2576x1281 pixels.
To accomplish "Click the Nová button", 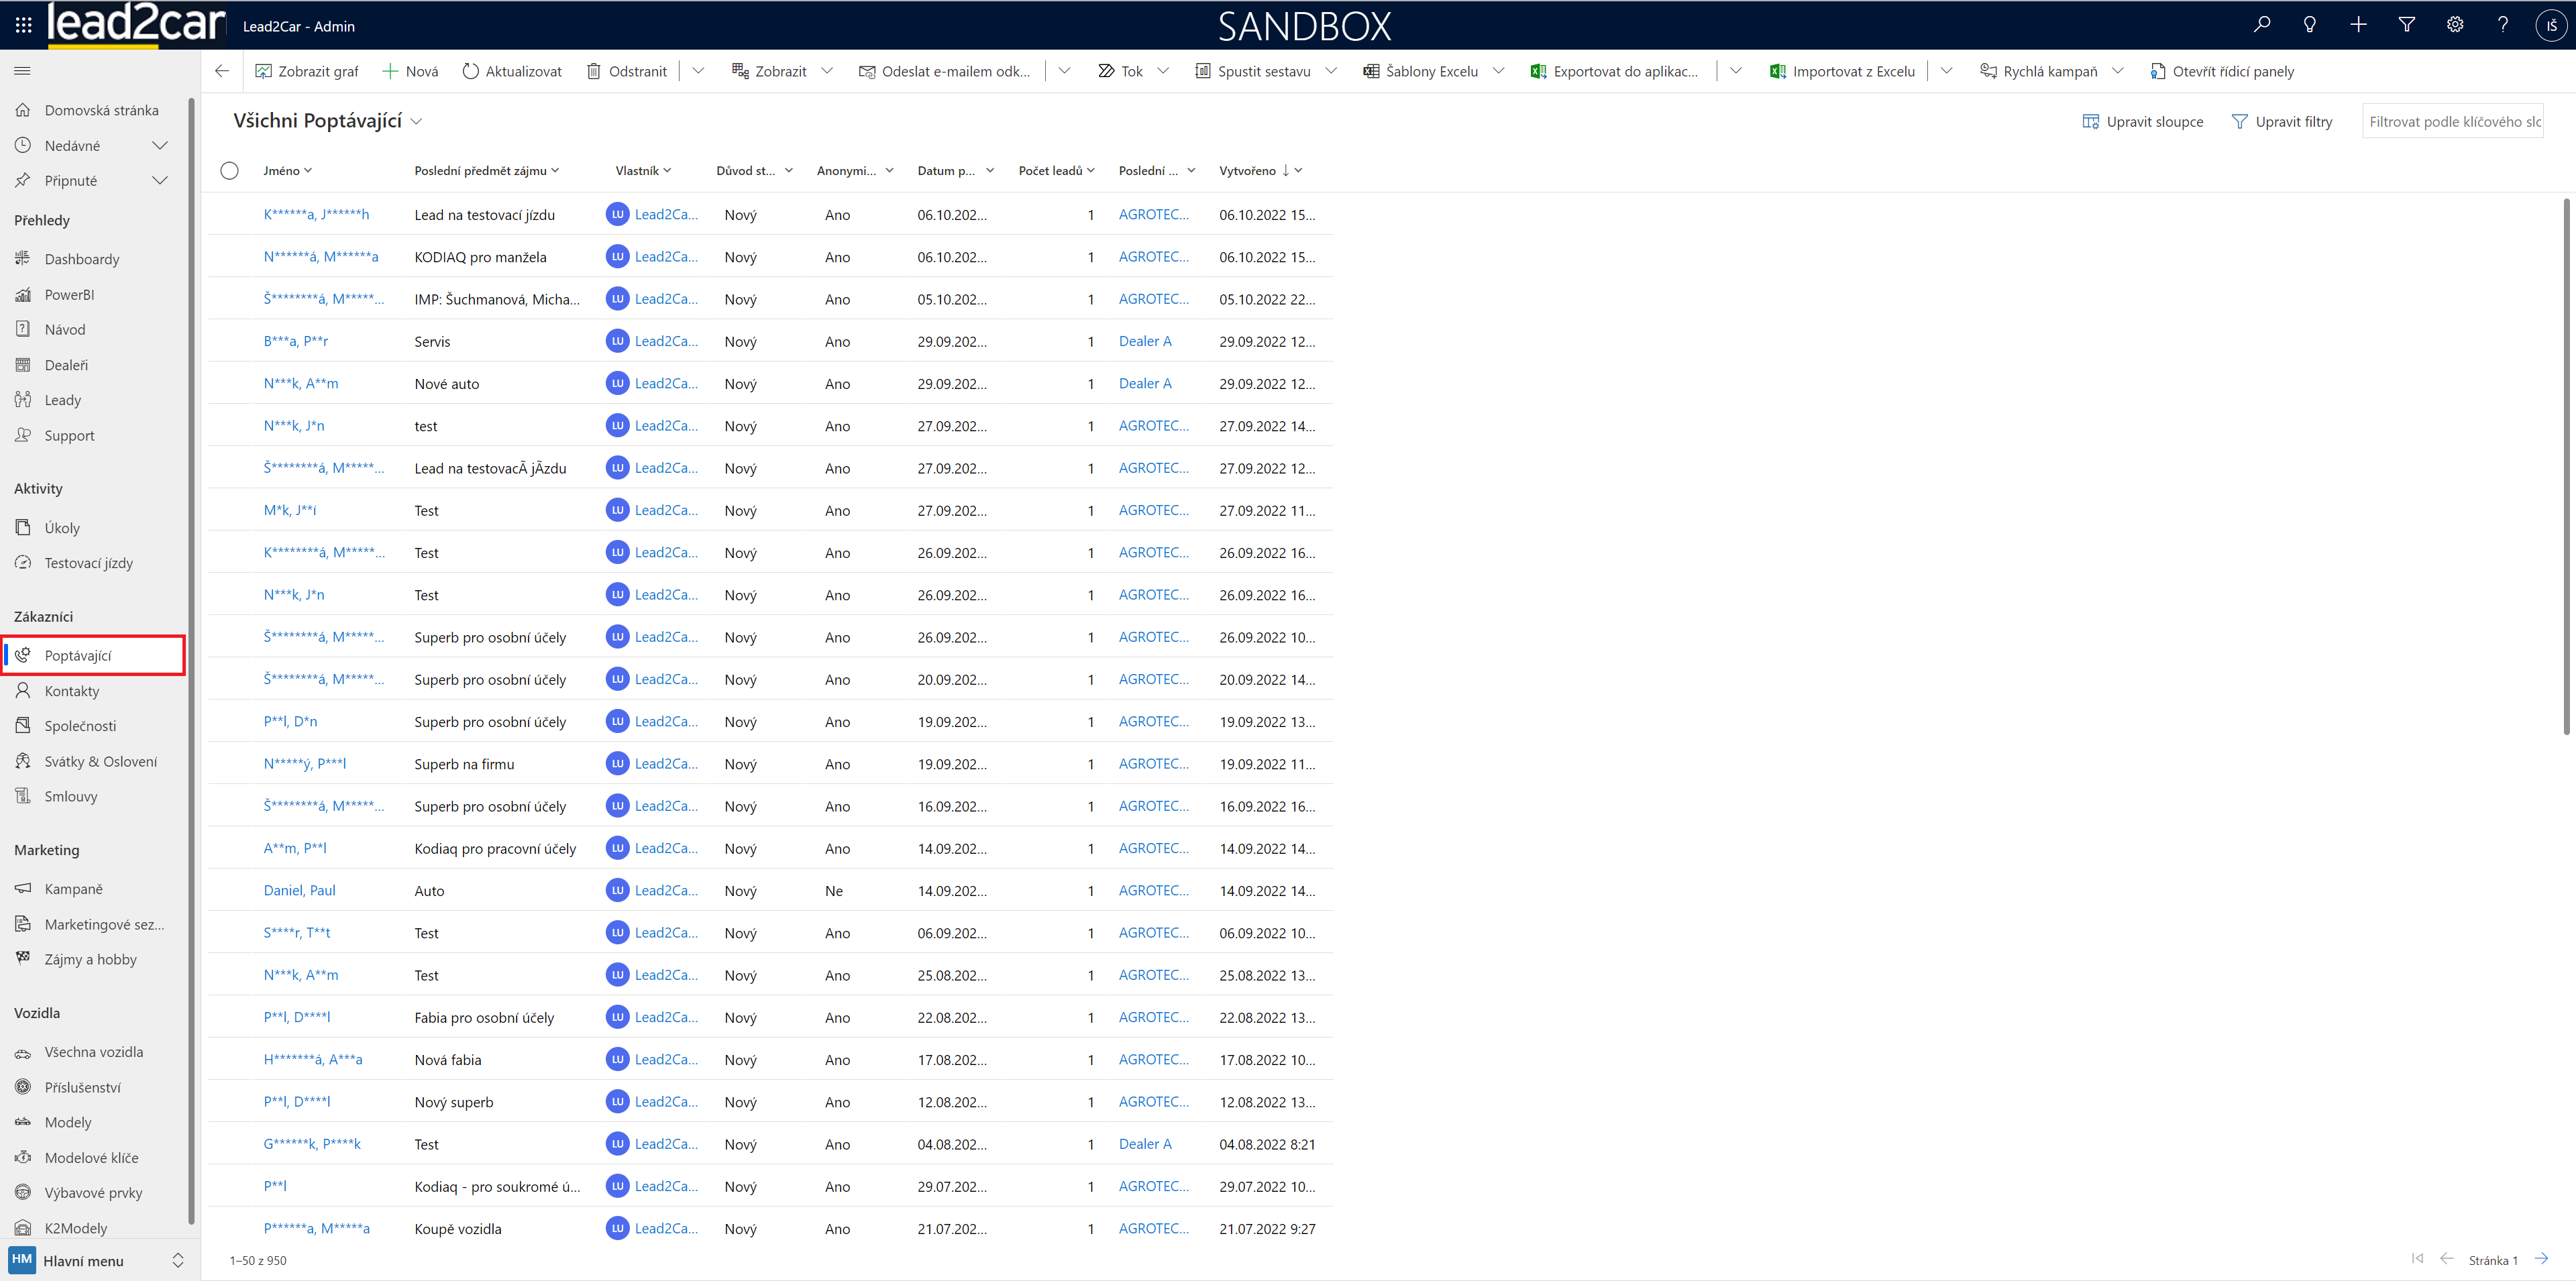I will pos(410,72).
